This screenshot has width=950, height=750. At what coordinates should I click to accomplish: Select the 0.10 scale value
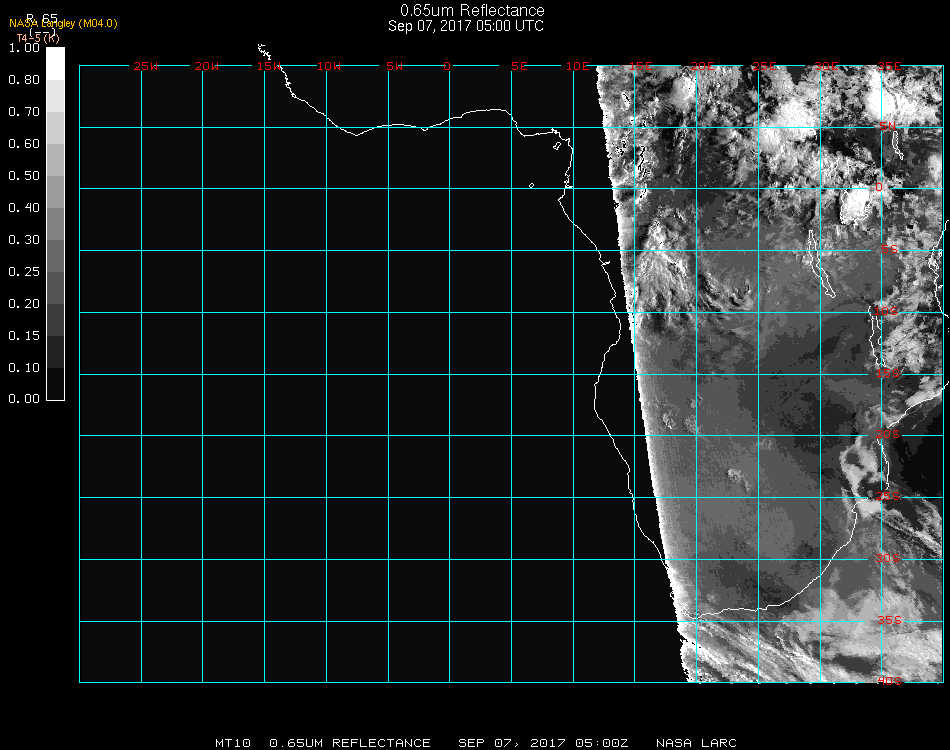[24, 368]
